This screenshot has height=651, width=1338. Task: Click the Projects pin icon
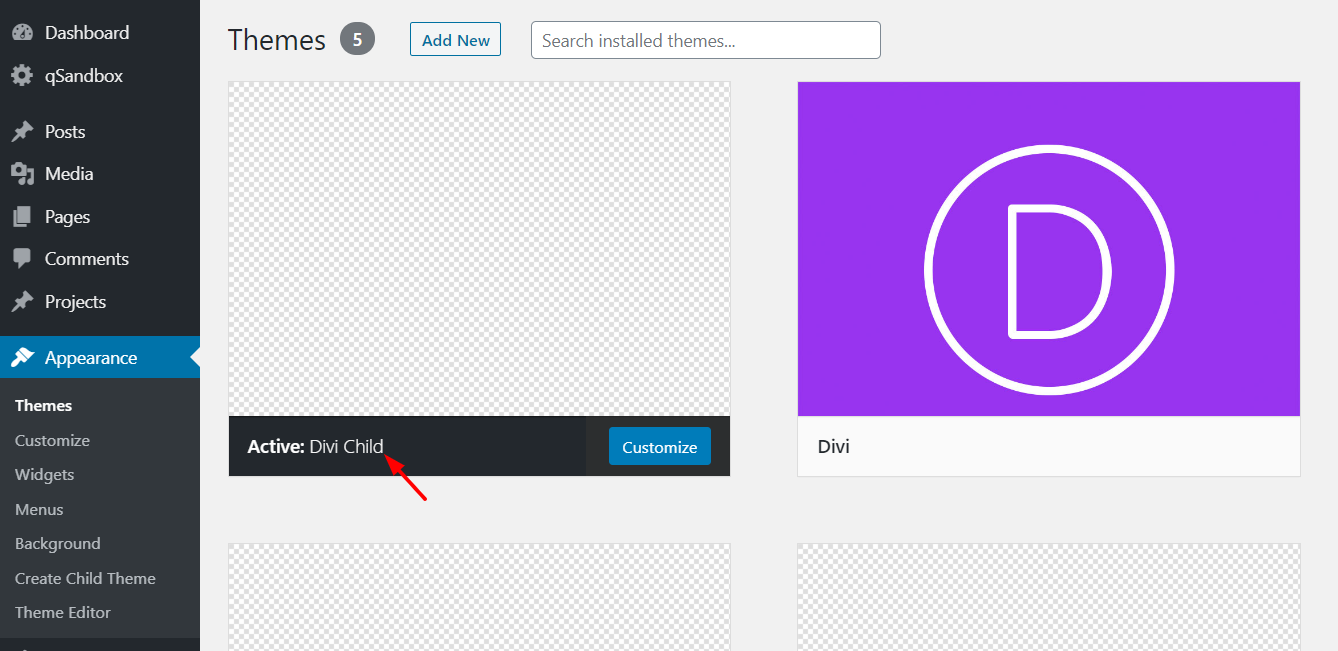click(22, 301)
